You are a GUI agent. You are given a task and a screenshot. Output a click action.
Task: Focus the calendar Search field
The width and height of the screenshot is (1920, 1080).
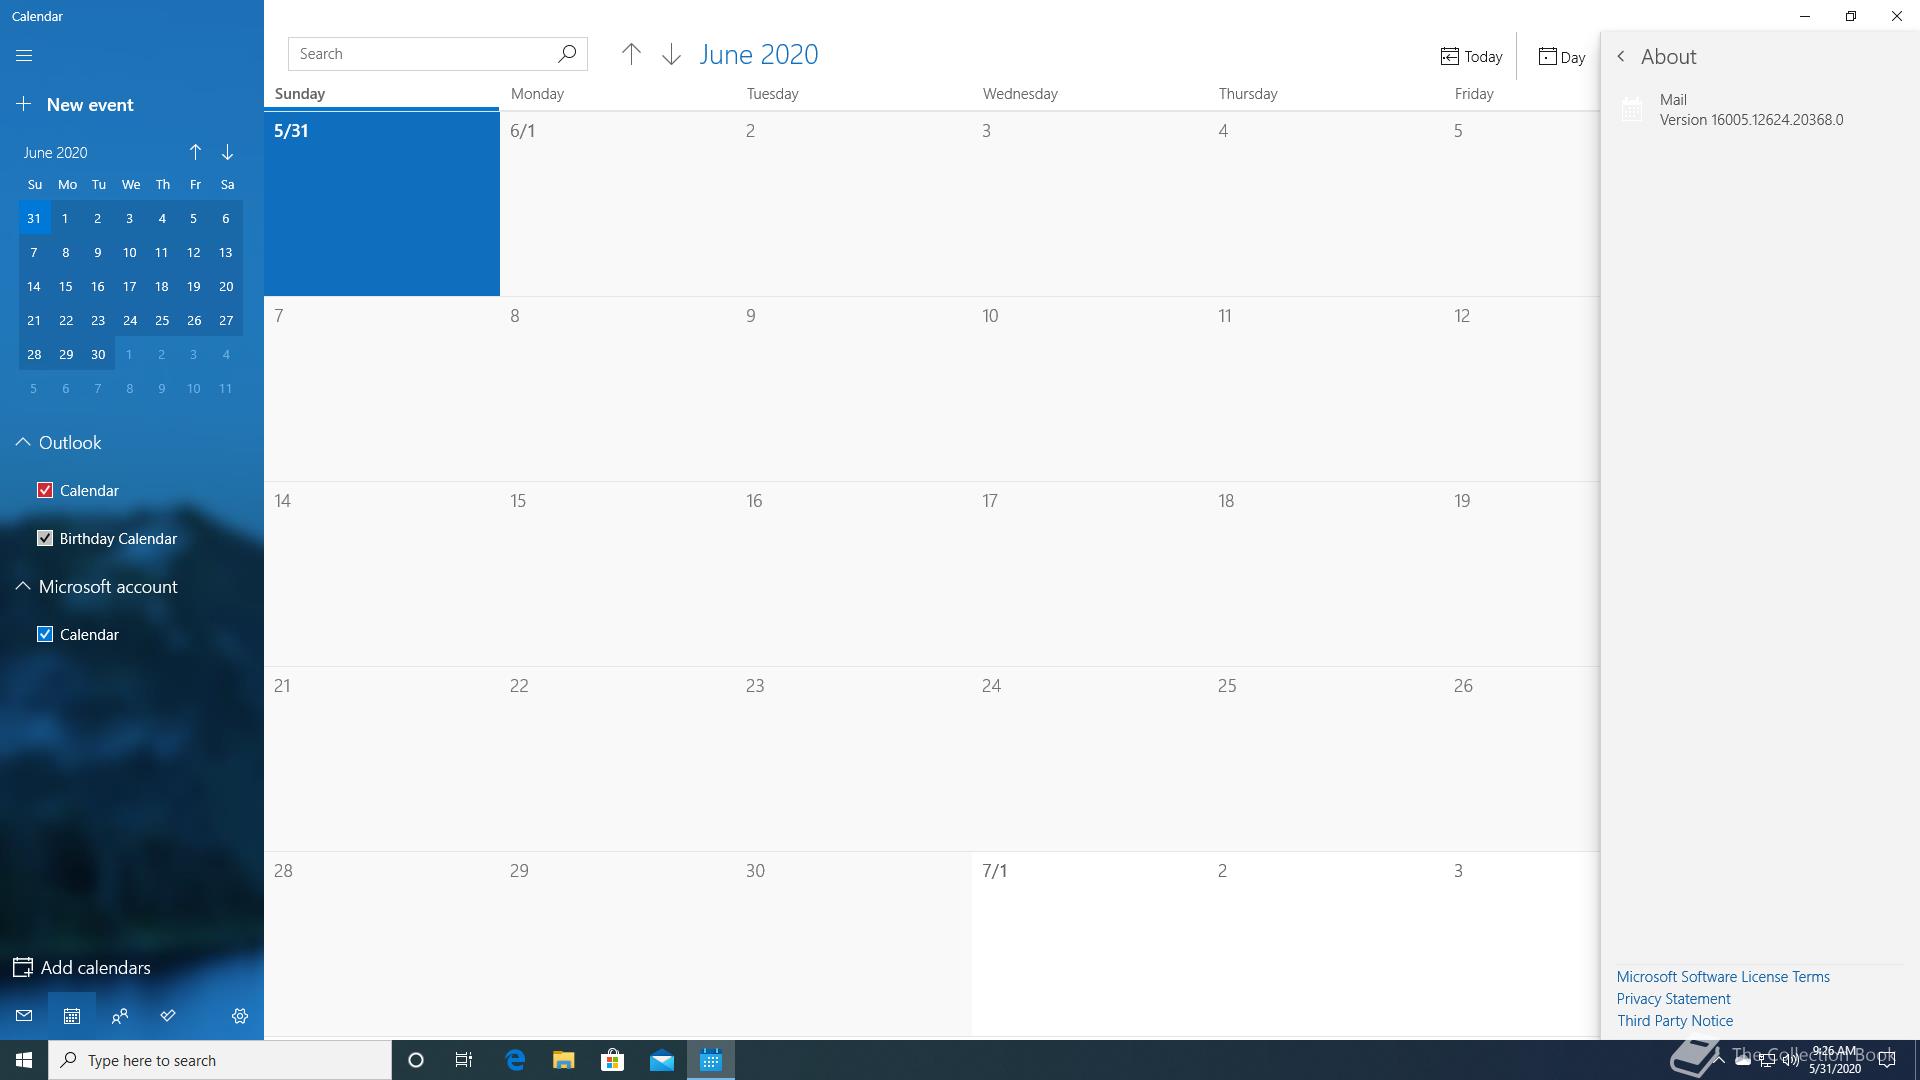[x=437, y=54]
